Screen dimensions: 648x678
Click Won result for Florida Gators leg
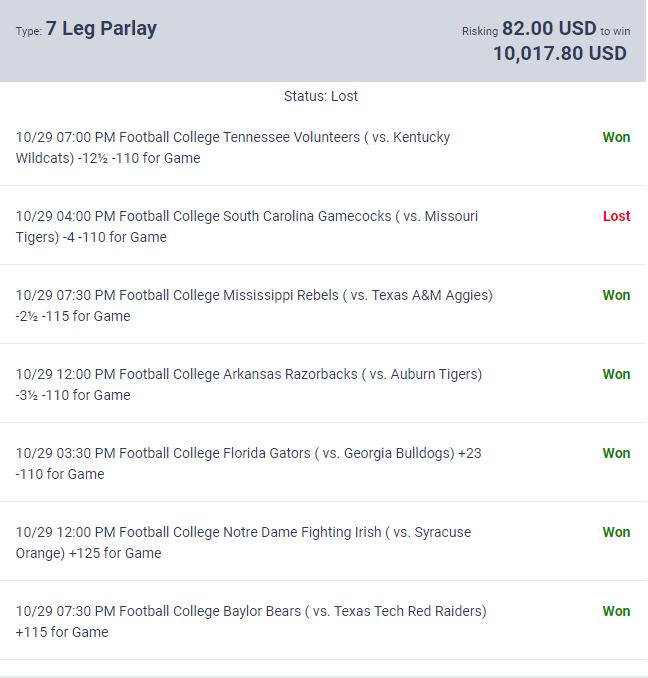[616, 453]
